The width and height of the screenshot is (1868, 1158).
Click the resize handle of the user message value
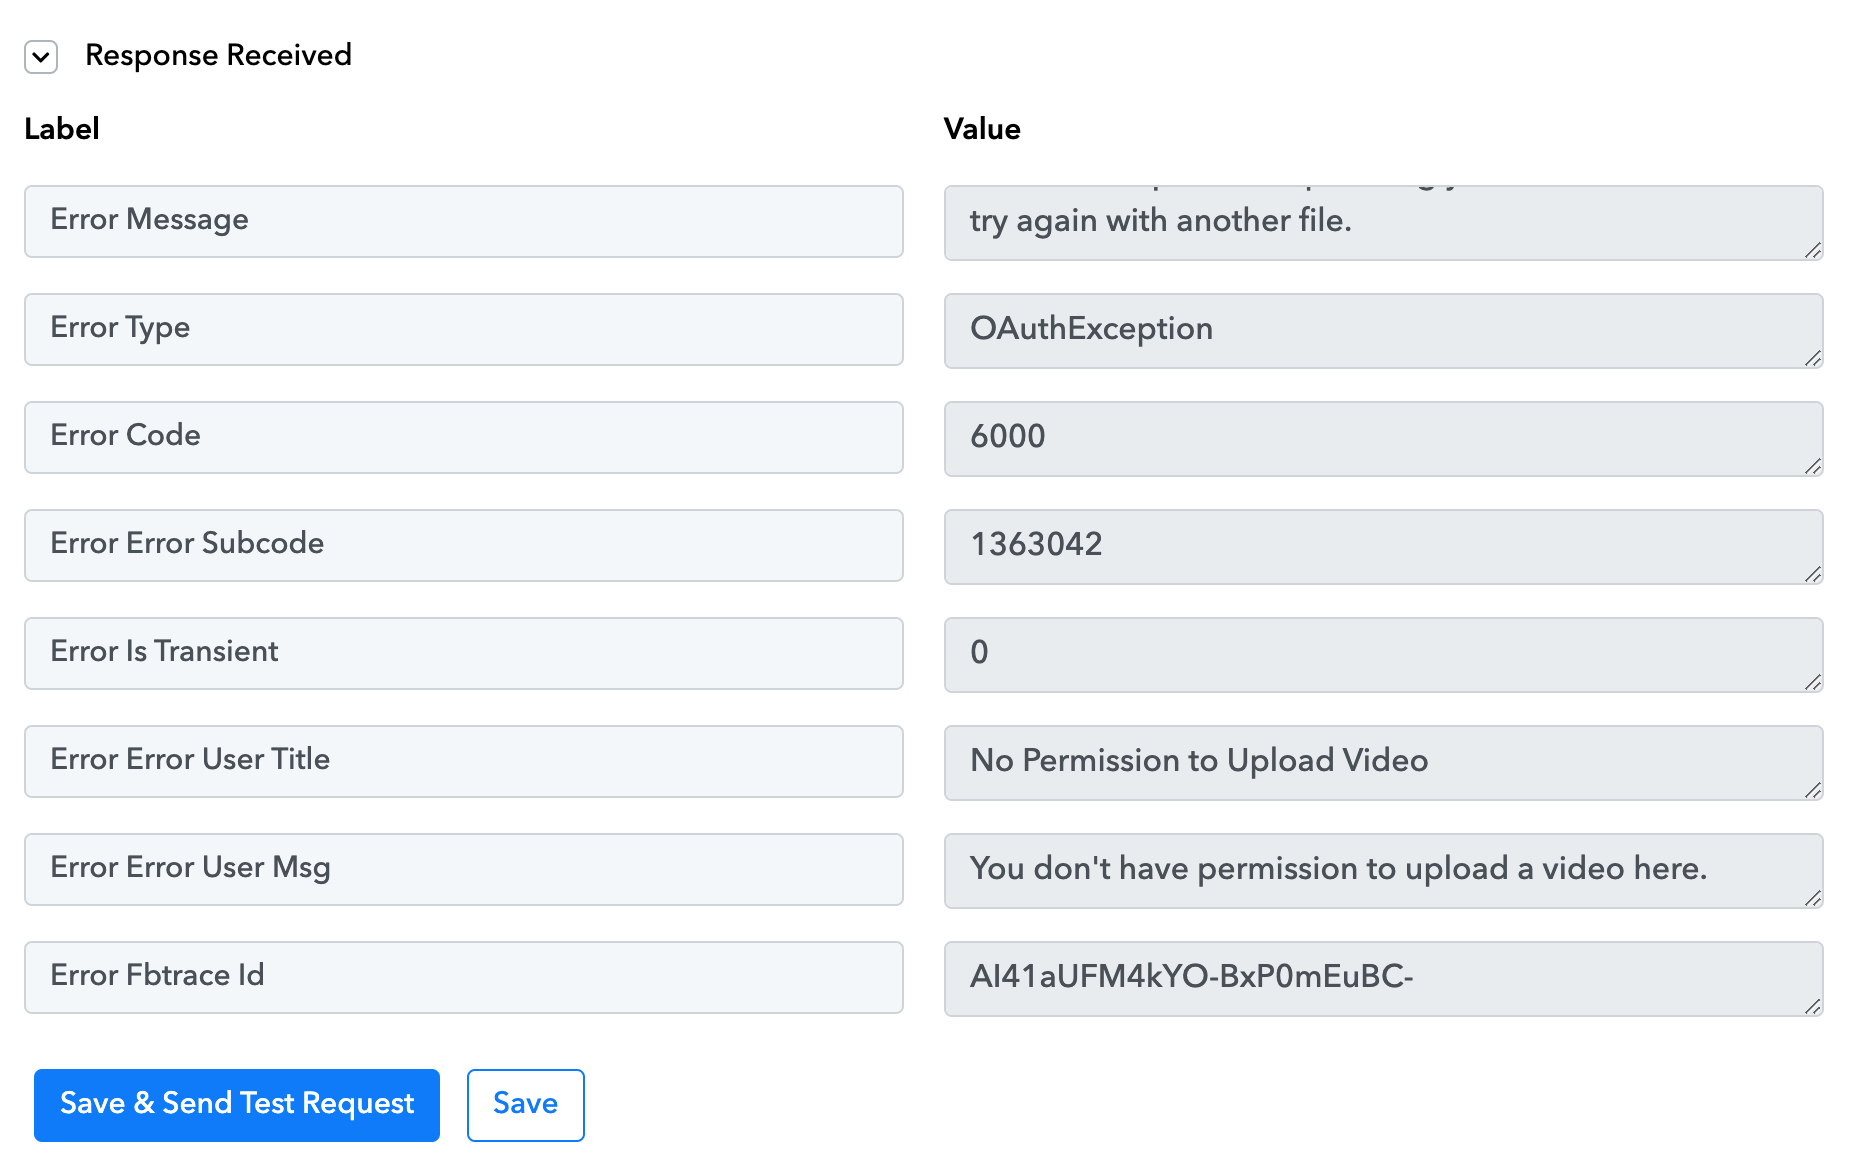click(x=1813, y=898)
